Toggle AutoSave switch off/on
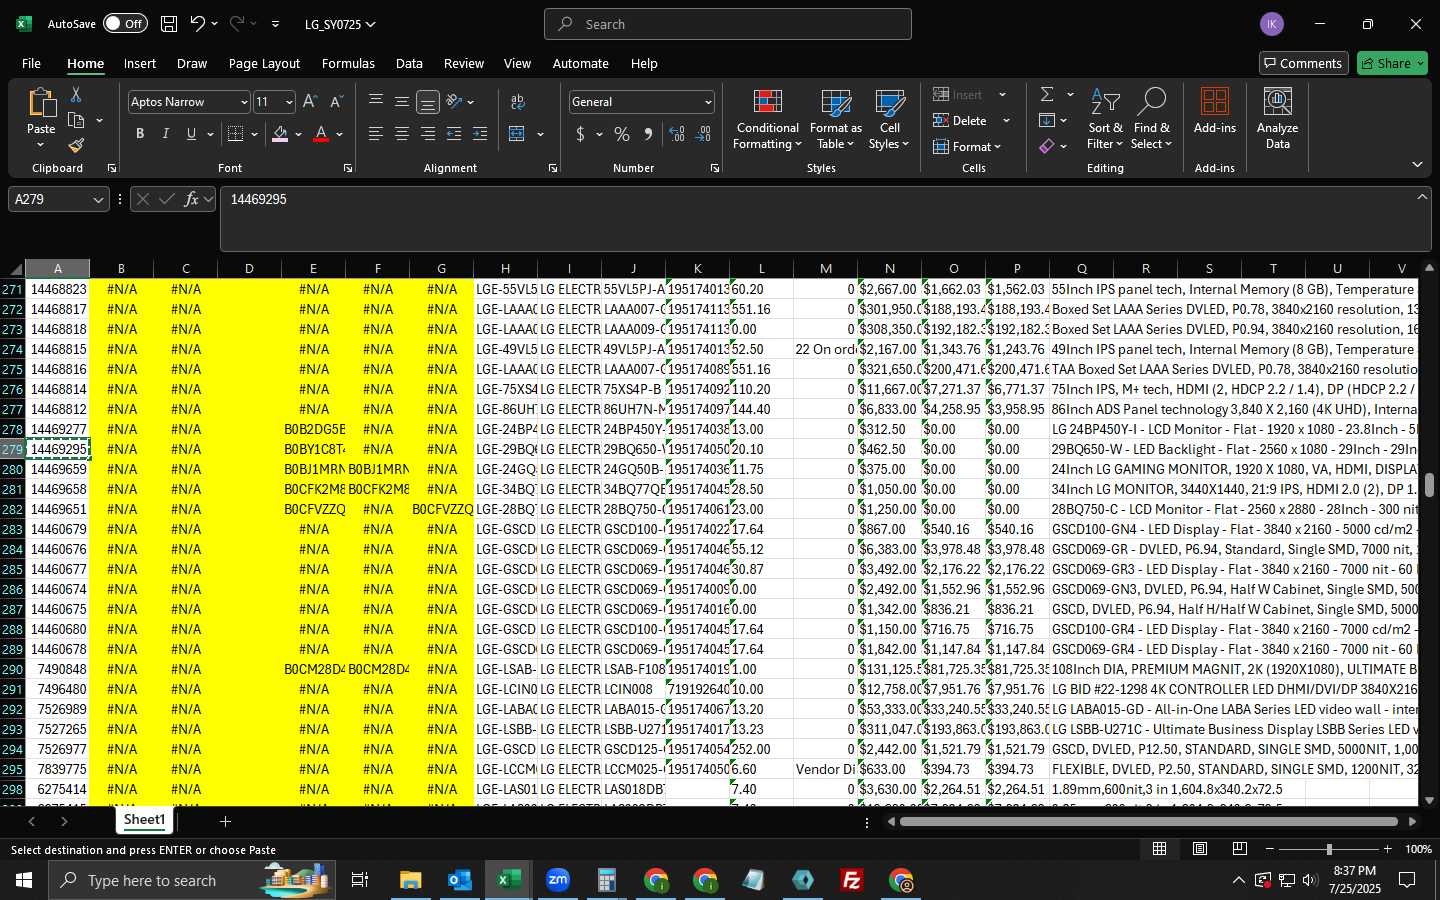This screenshot has width=1440, height=900. [125, 24]
